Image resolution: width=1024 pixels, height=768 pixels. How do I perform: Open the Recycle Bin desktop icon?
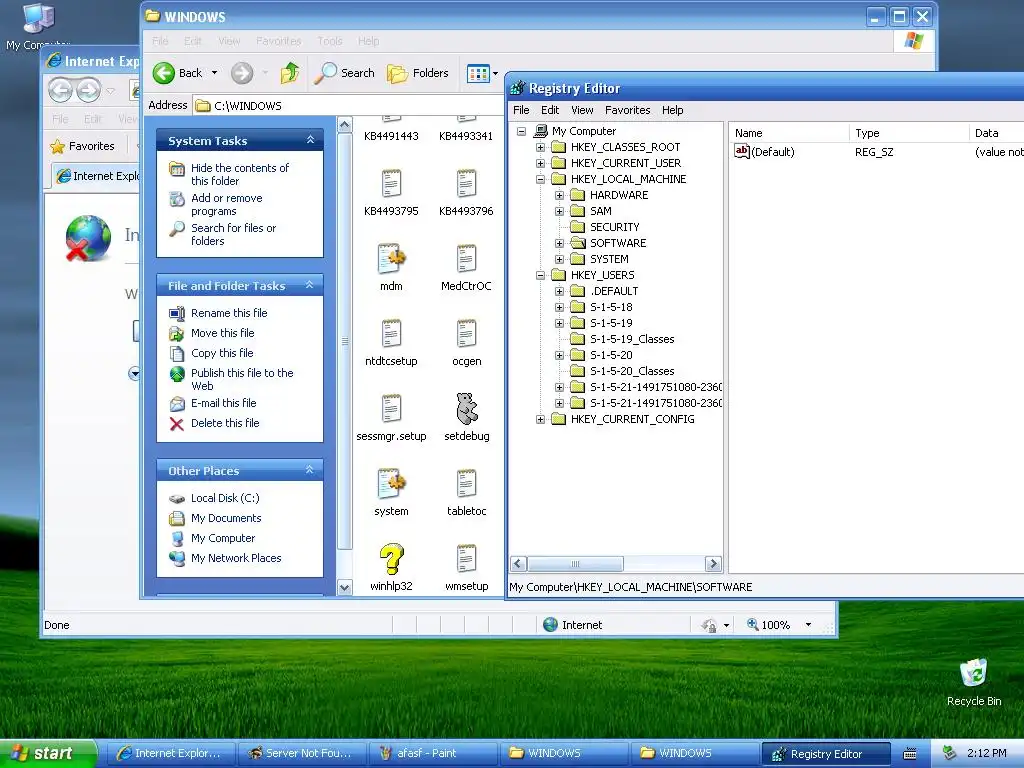974,673
